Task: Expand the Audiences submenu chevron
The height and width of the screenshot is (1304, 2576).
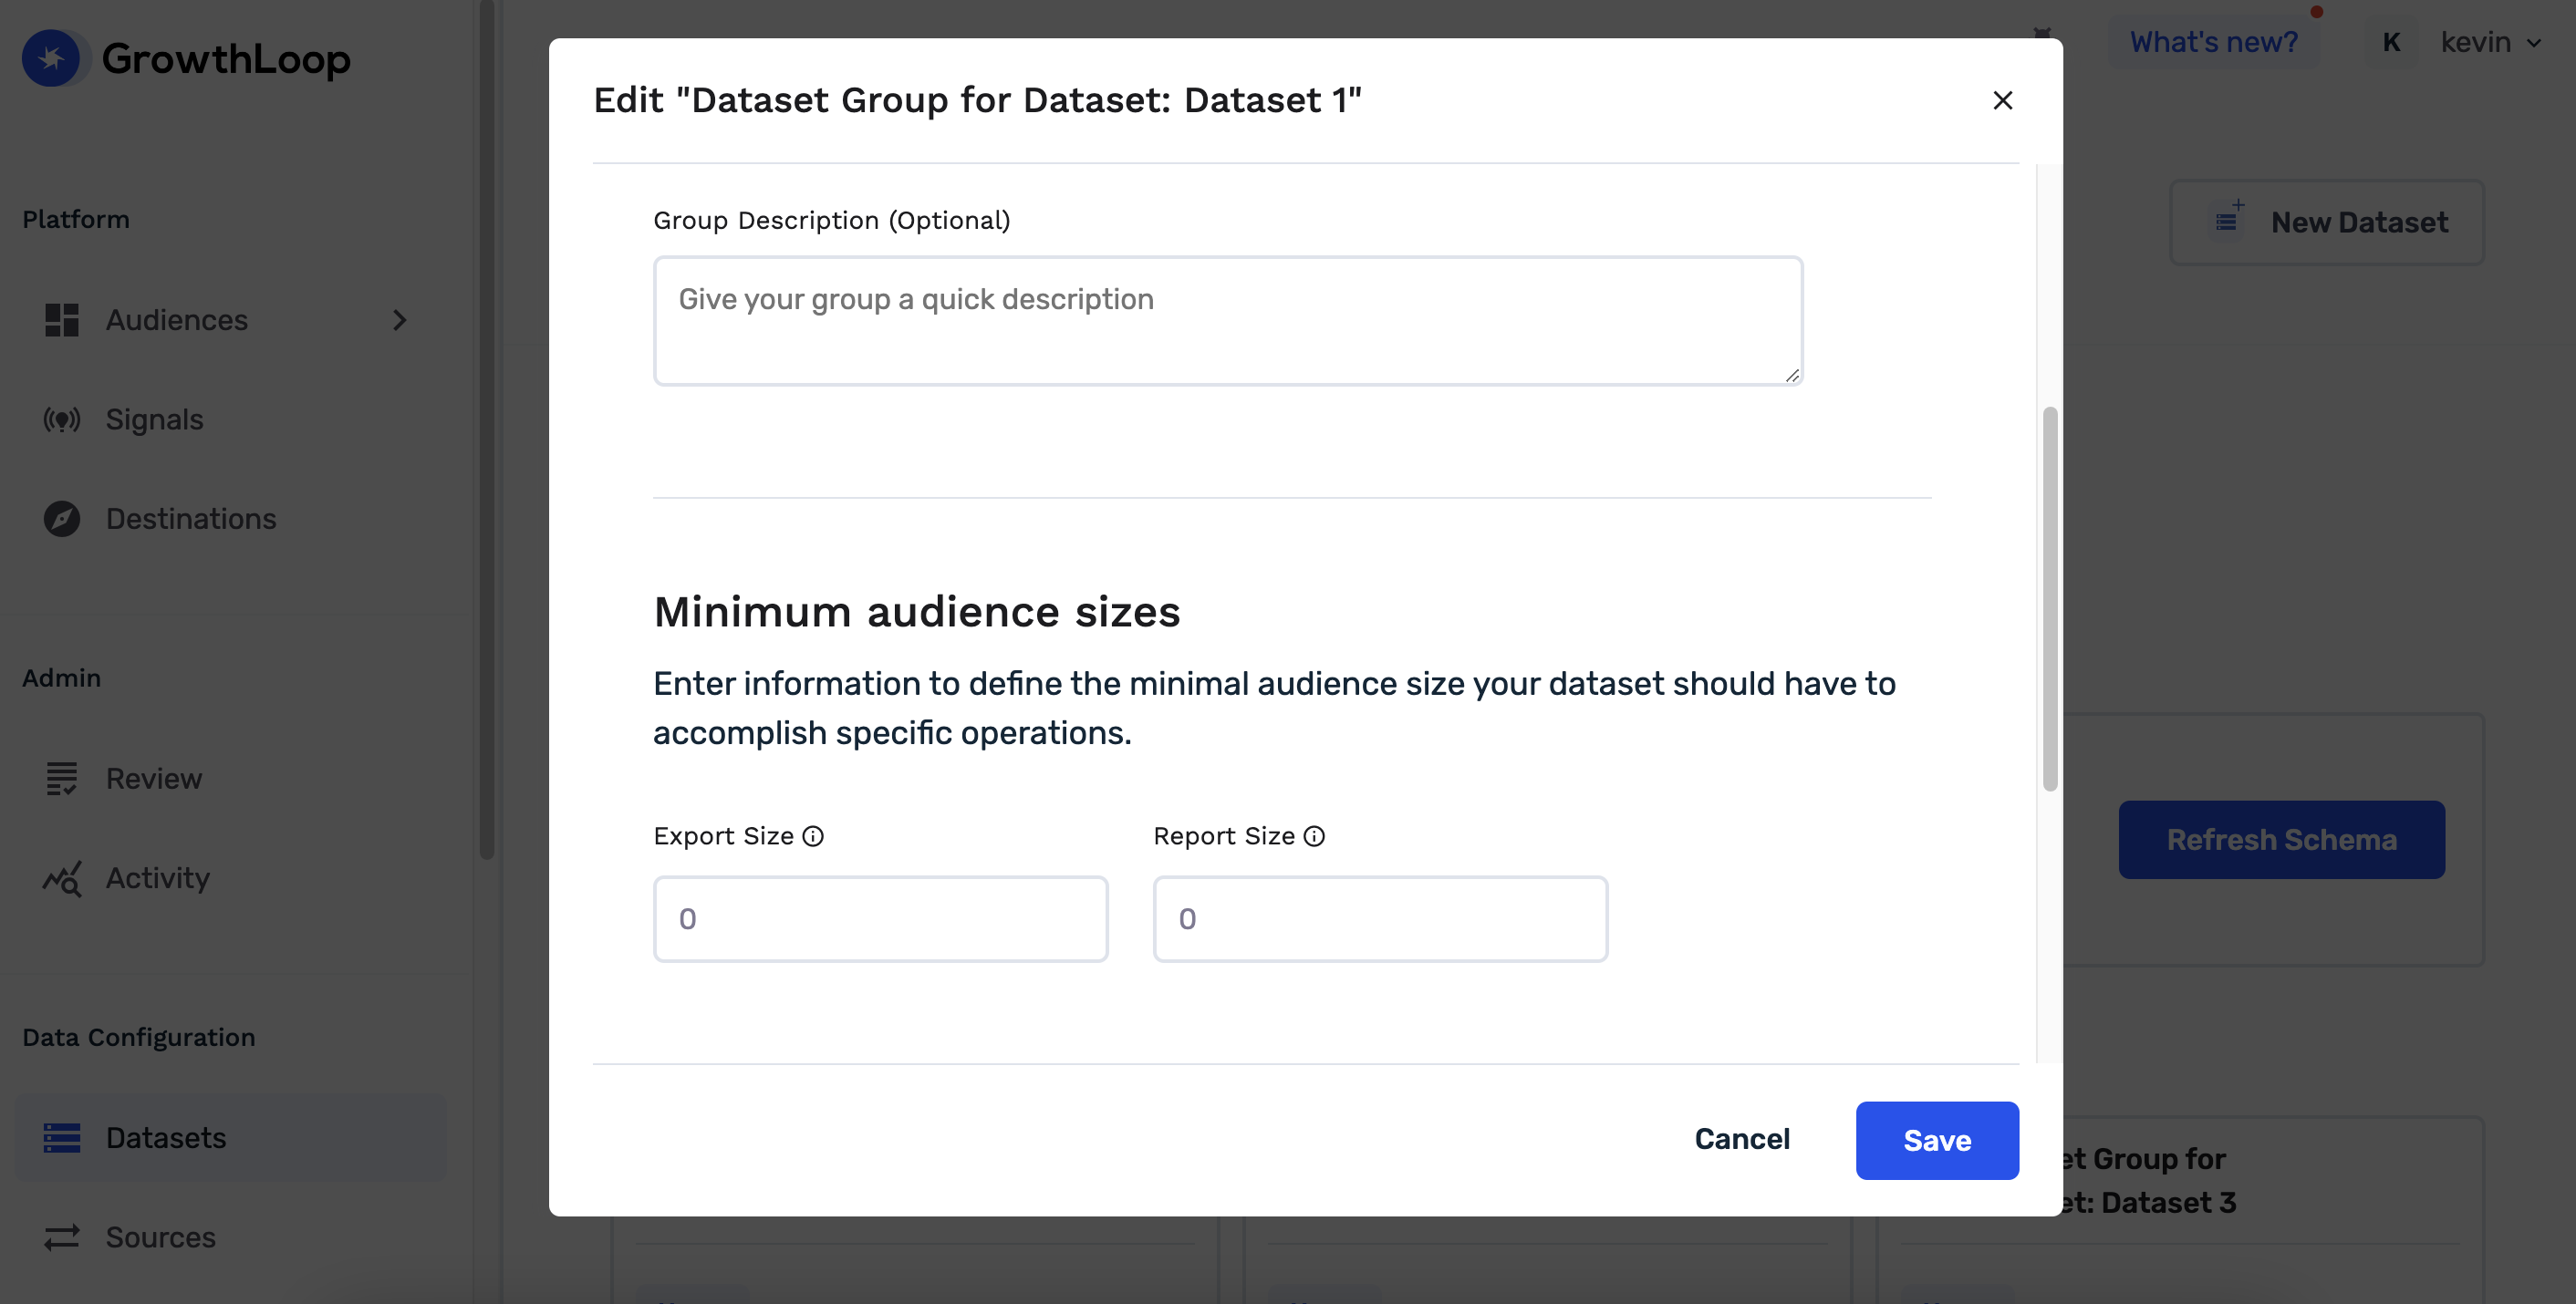Action: coord(399,320)
